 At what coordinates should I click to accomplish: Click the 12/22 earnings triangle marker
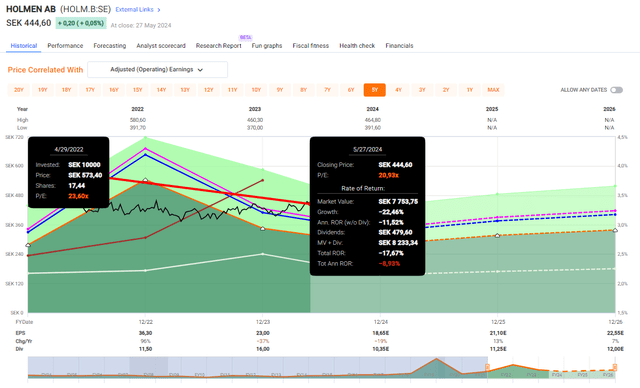[145, 180]
